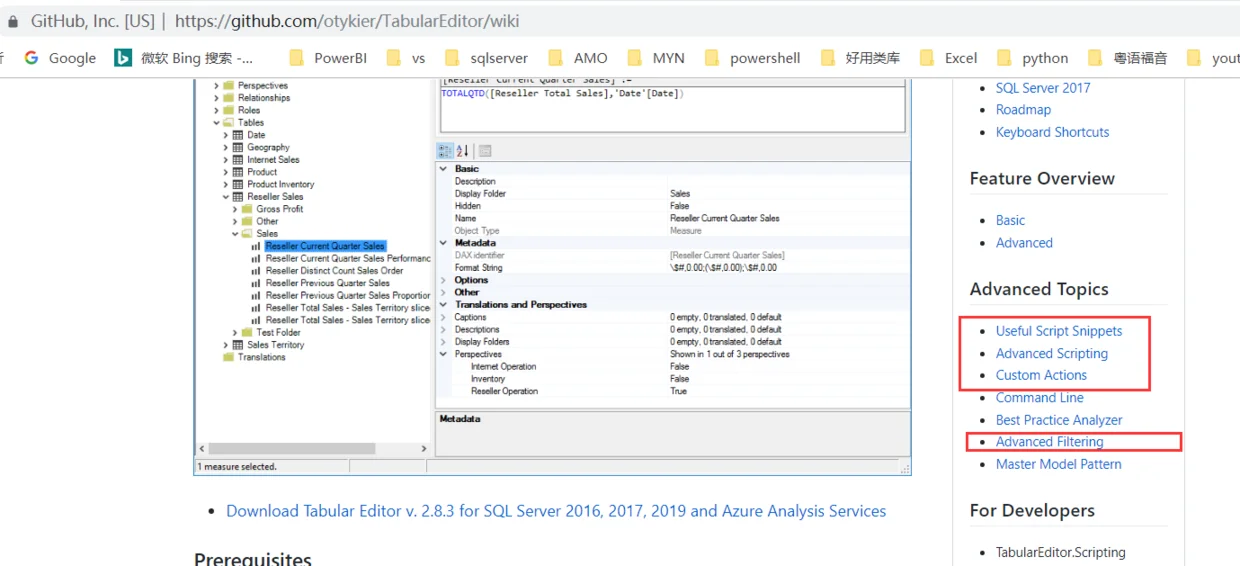Click the folder icon beside Gross Profit

(x=247, y=209)
